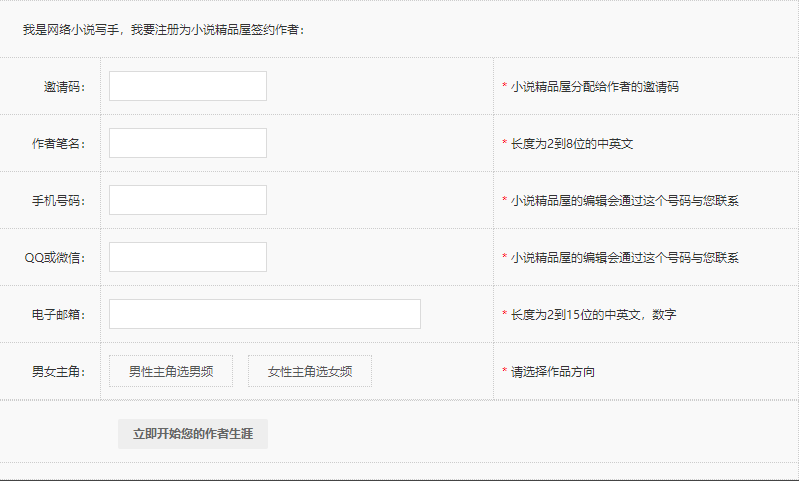
Task: Click the hint text beside 手机号码 field
Action: [624, 201]
